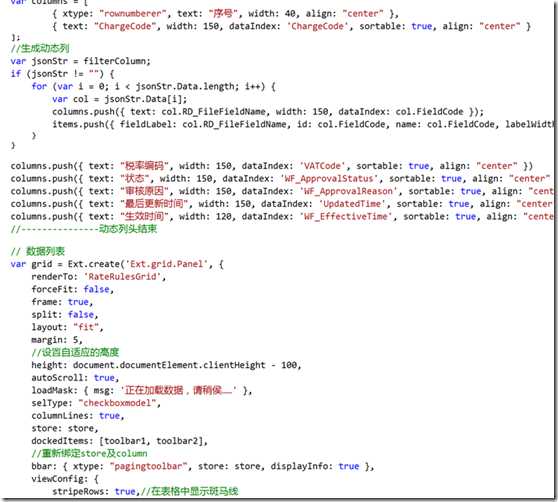Click the 'WF_ApprovalReason' string

[348, 191]
